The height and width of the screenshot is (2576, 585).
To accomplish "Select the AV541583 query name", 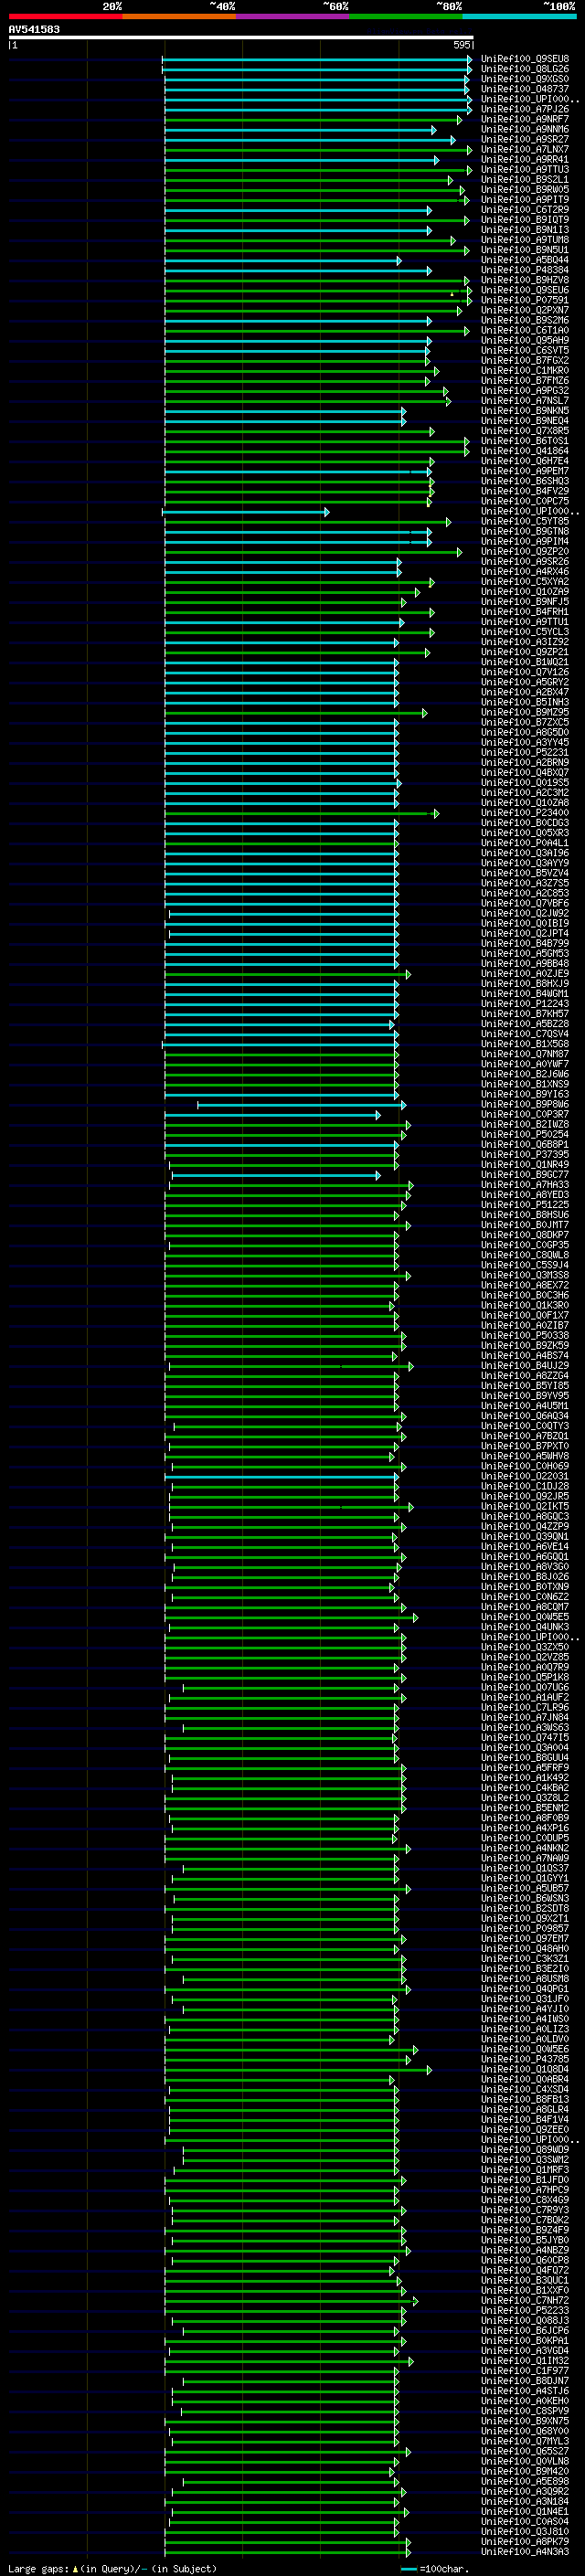I will [34, 29].
